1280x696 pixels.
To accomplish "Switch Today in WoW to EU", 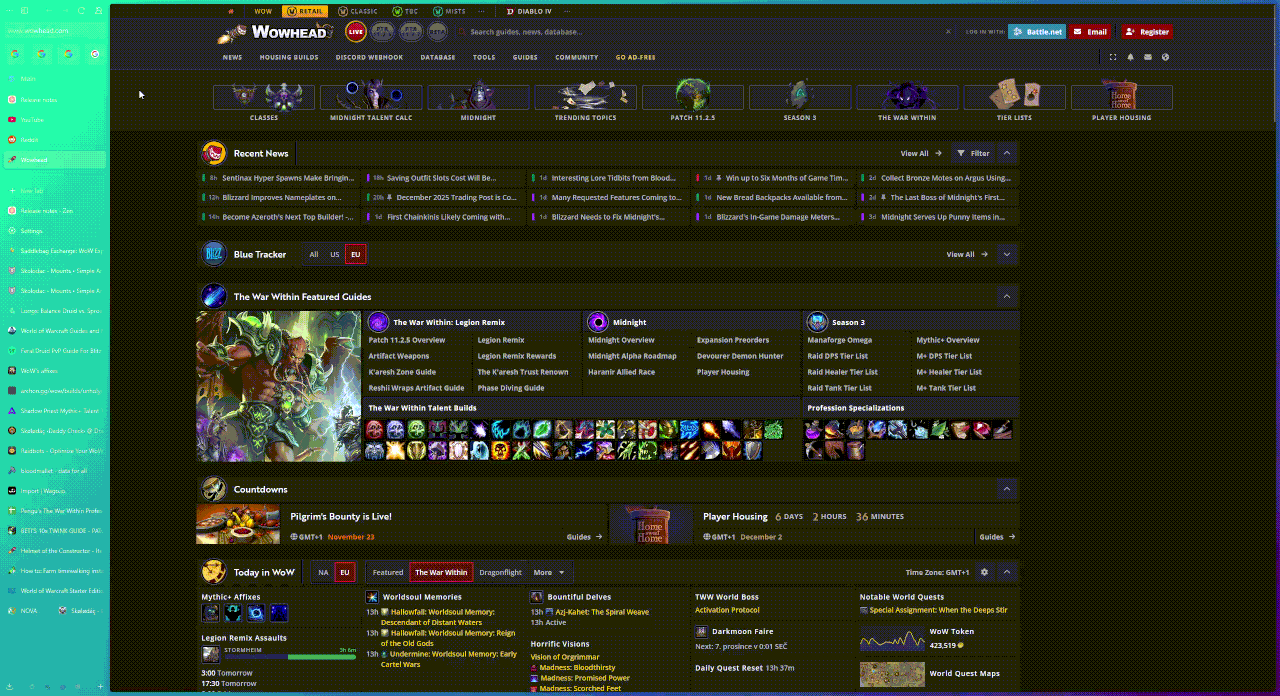I will [x=345, y=572].
